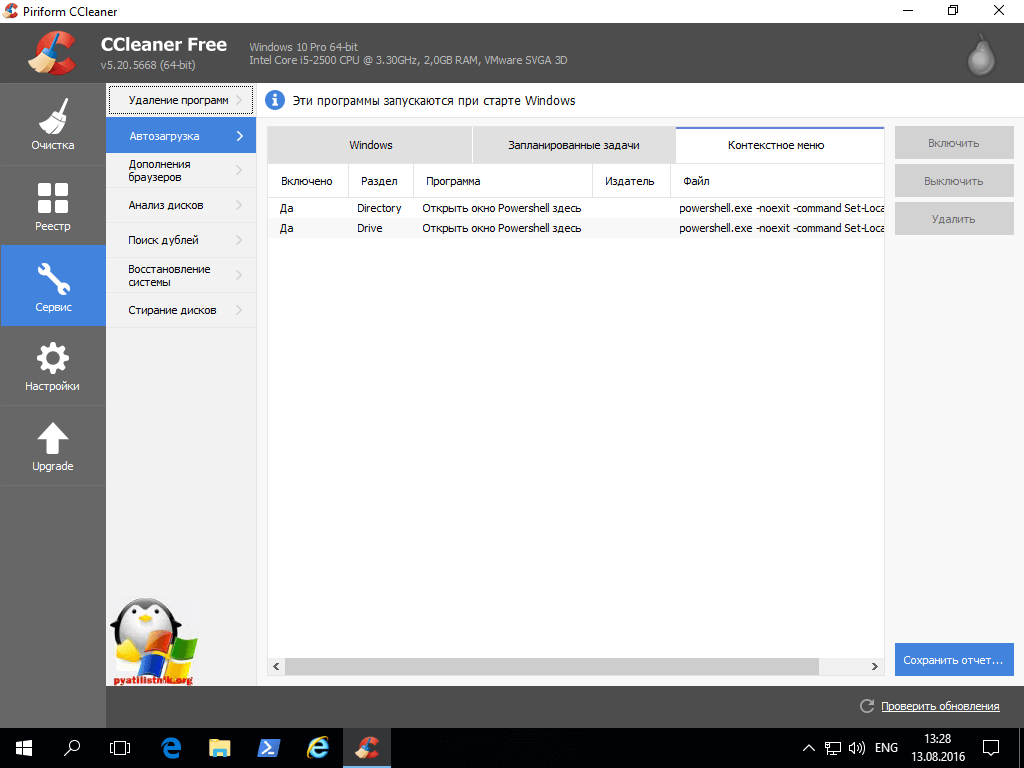
Task: Switch to Запланированные задачи tab
Action: [x=573, y=145]
